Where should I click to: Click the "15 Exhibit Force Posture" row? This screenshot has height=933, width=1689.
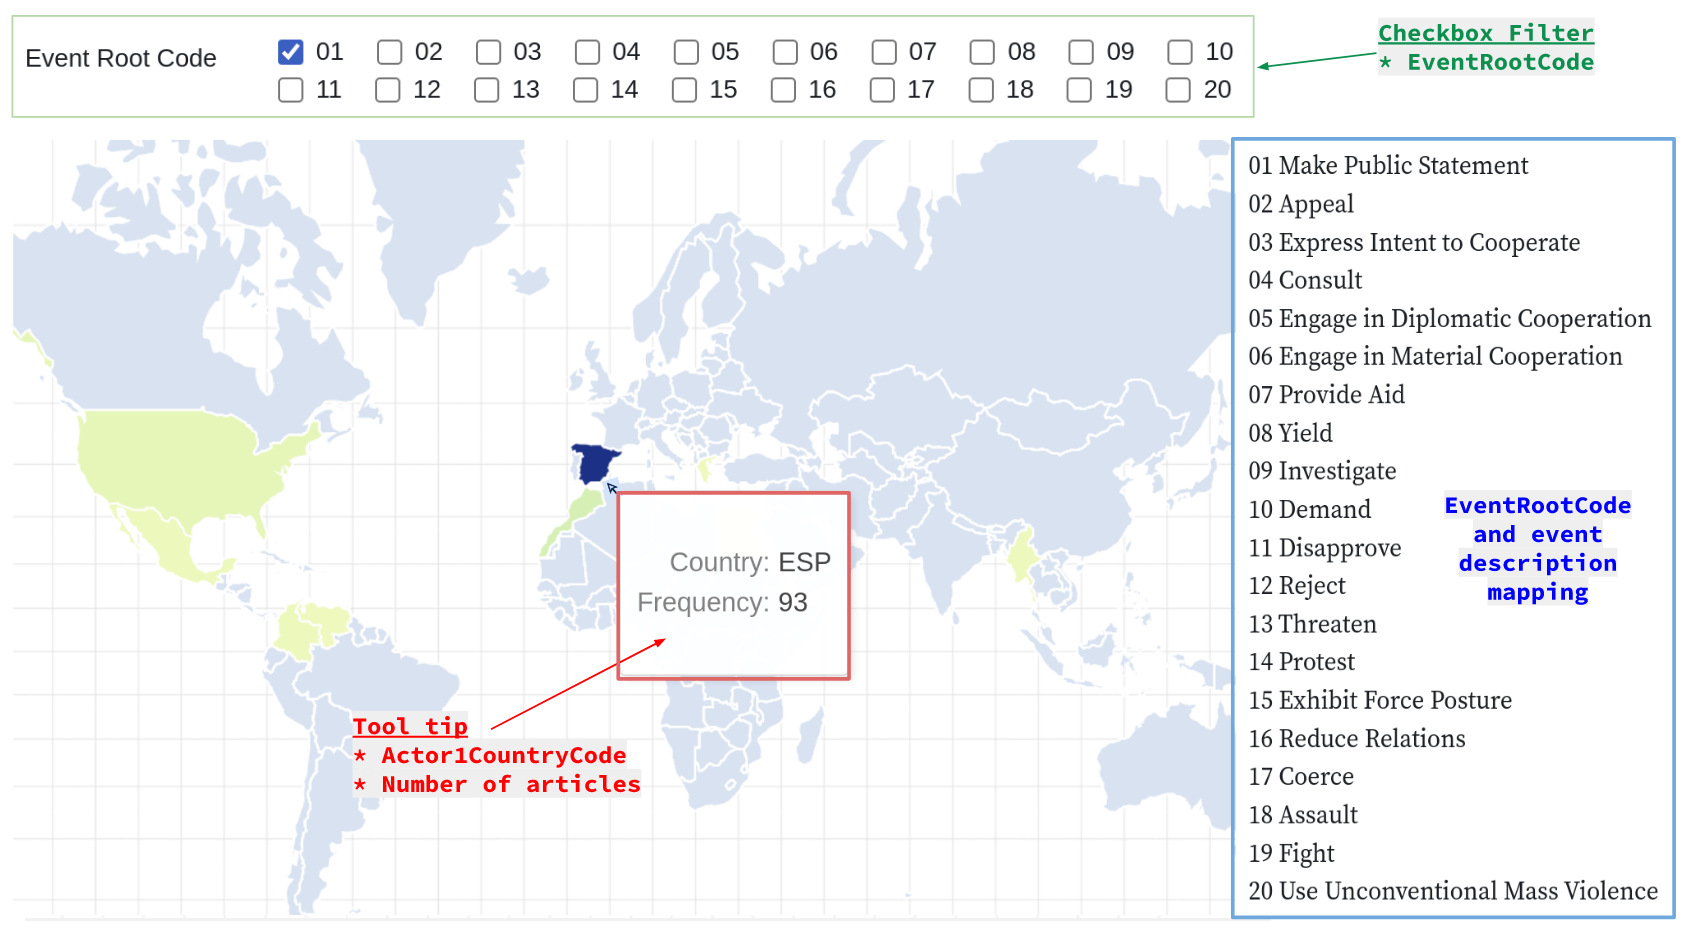coord(1380,700)
